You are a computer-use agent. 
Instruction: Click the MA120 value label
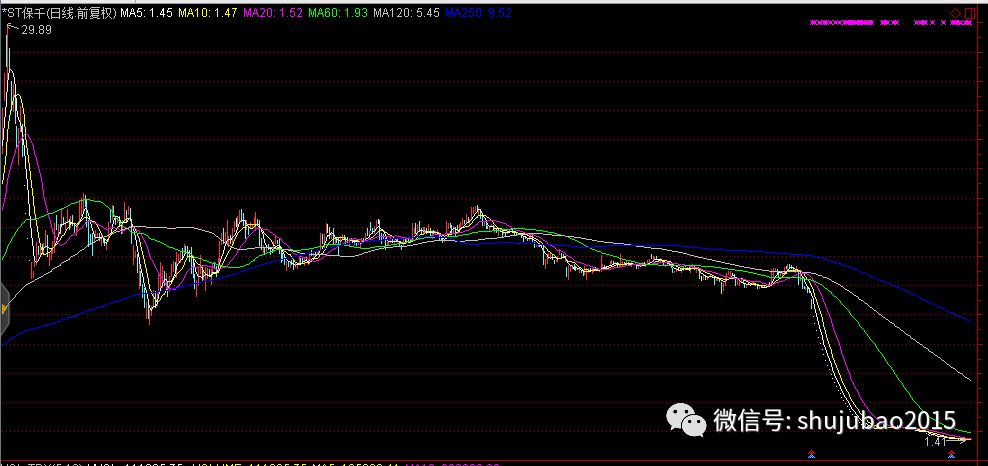coord(406,13)
